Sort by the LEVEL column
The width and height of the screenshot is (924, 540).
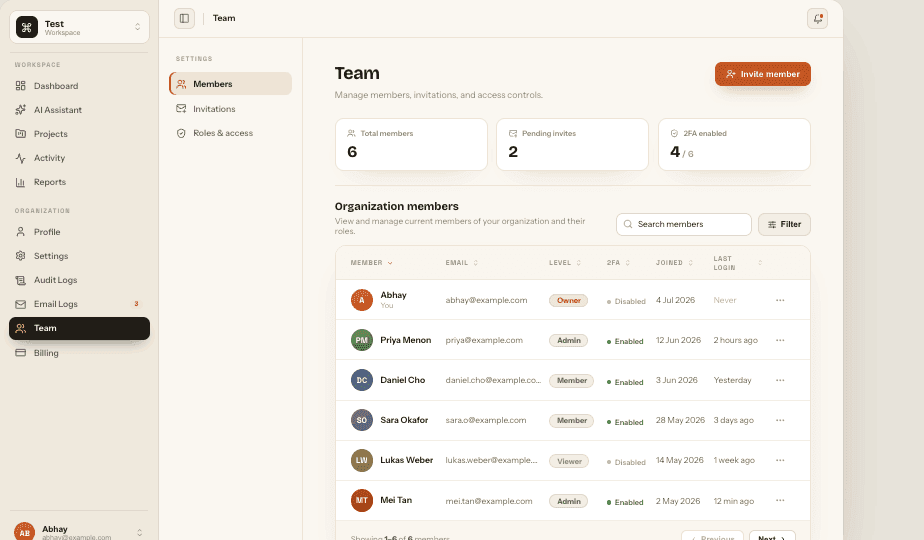click(x=565, y=263)
